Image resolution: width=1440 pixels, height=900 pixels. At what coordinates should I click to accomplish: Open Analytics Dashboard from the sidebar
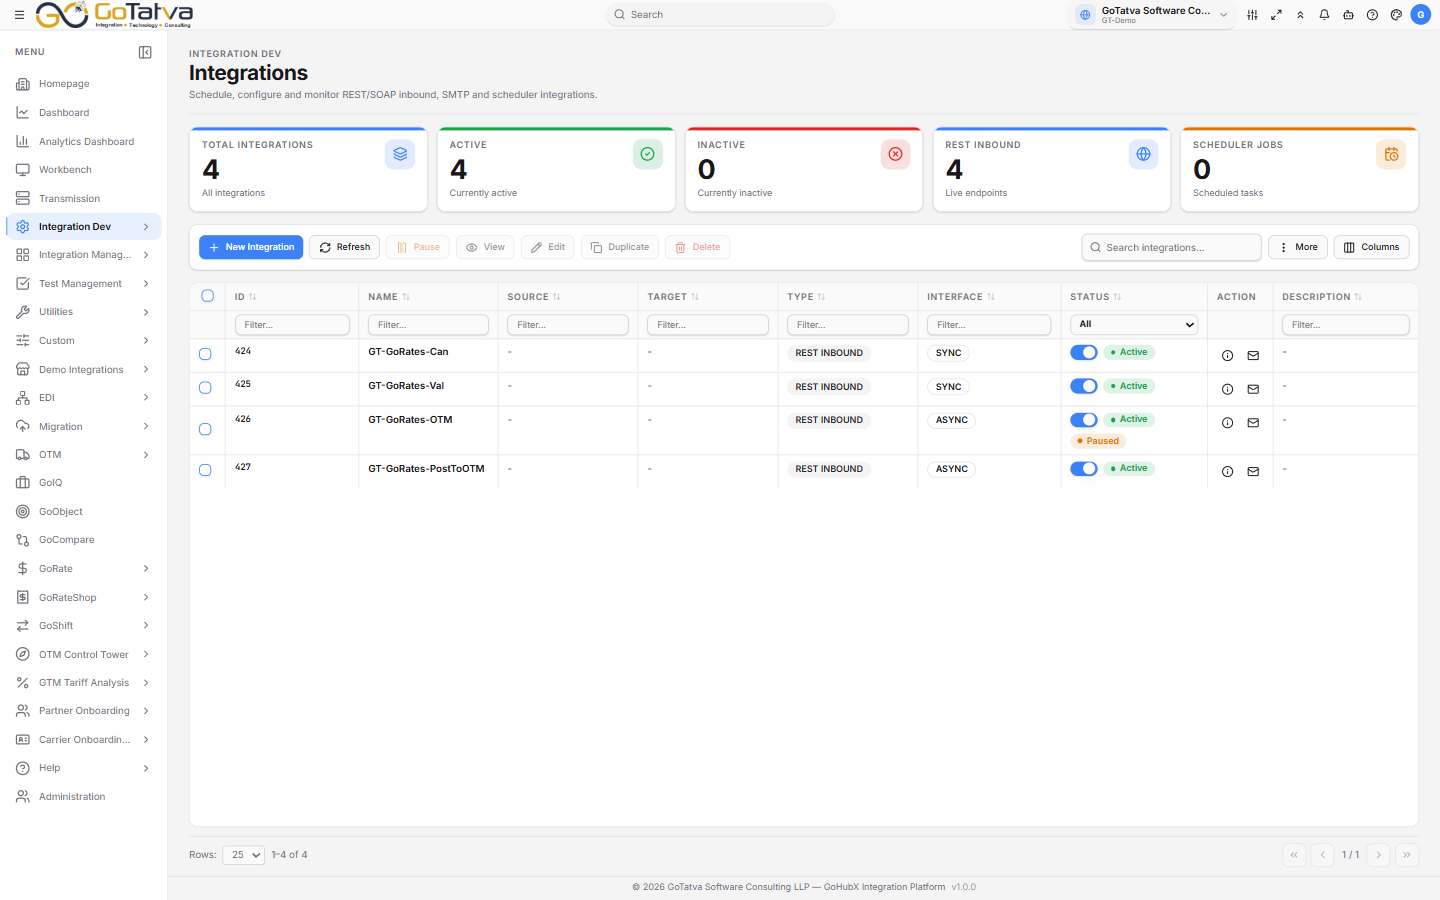coord(84,142)
